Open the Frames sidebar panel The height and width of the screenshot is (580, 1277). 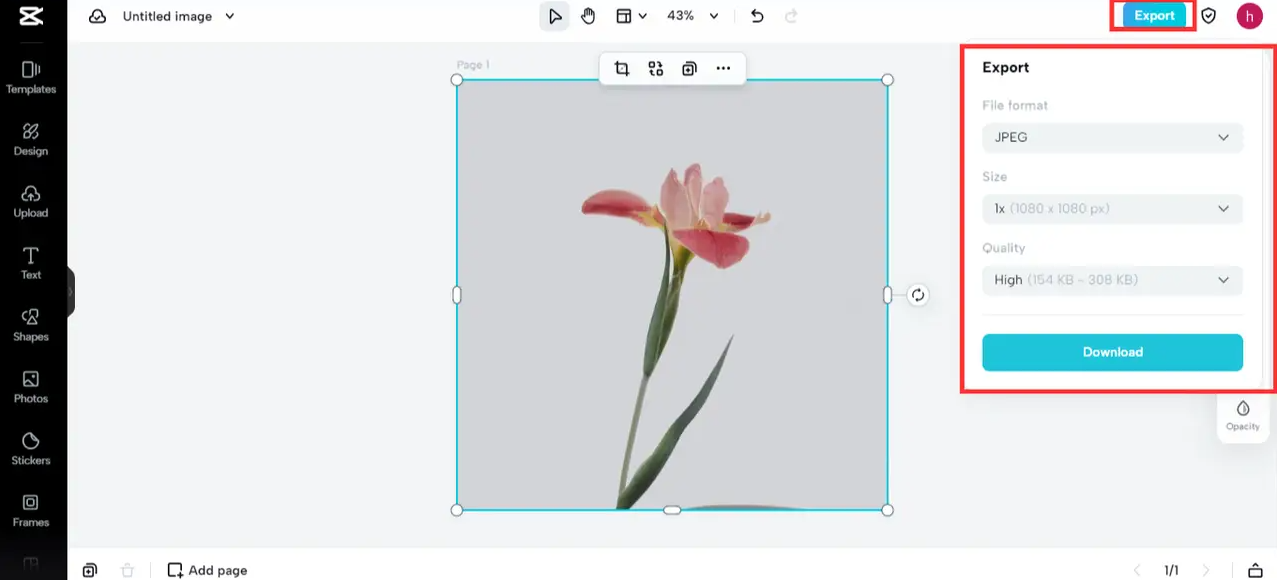31,511
